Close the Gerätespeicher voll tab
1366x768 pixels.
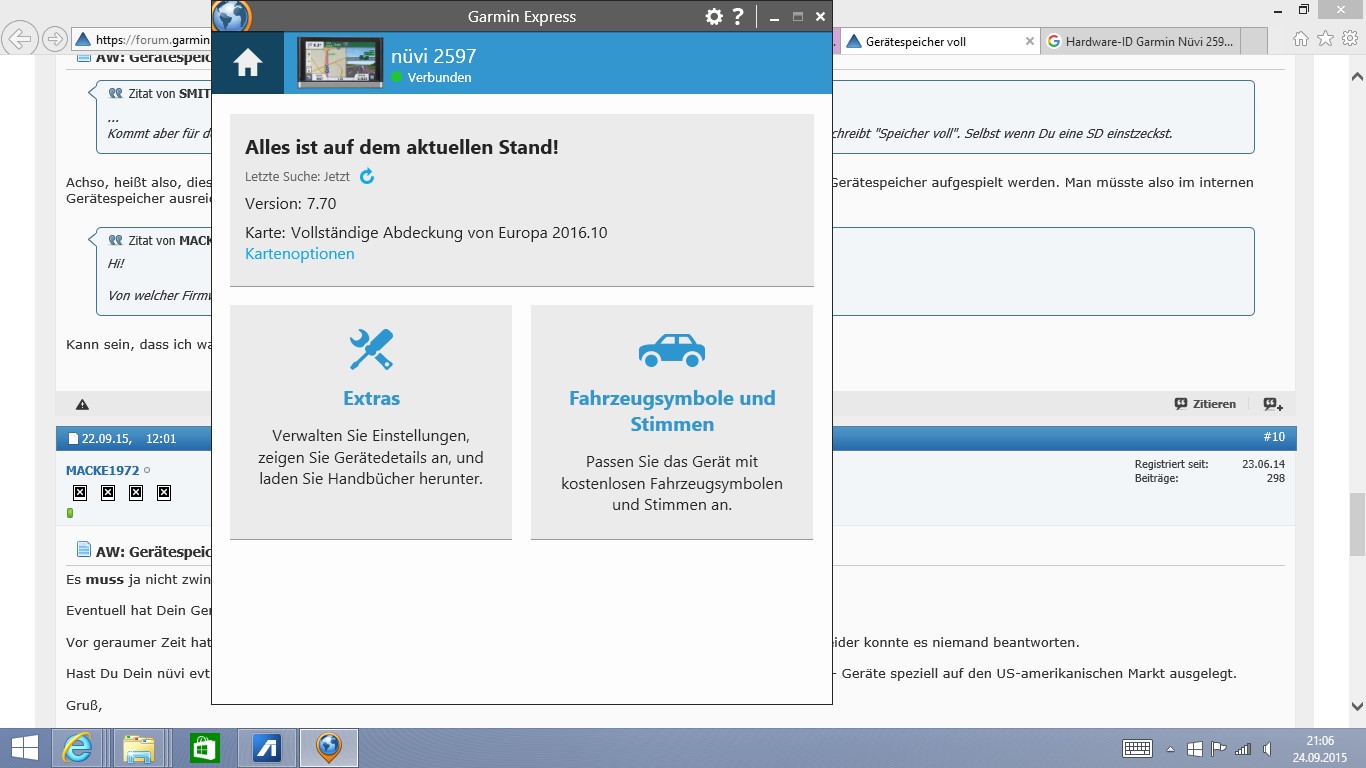click(x=1030, y=41)
